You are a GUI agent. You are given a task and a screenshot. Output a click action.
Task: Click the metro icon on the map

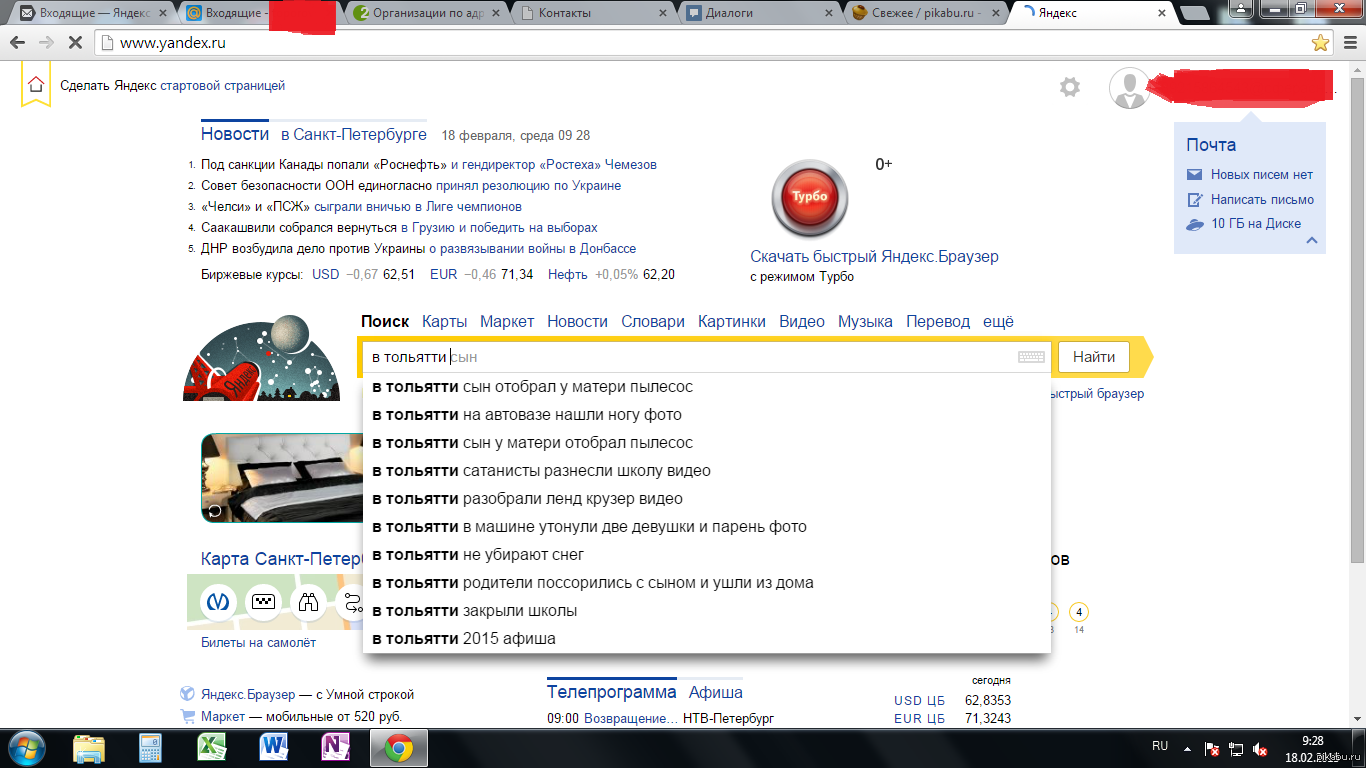click(x=217, y=602)
